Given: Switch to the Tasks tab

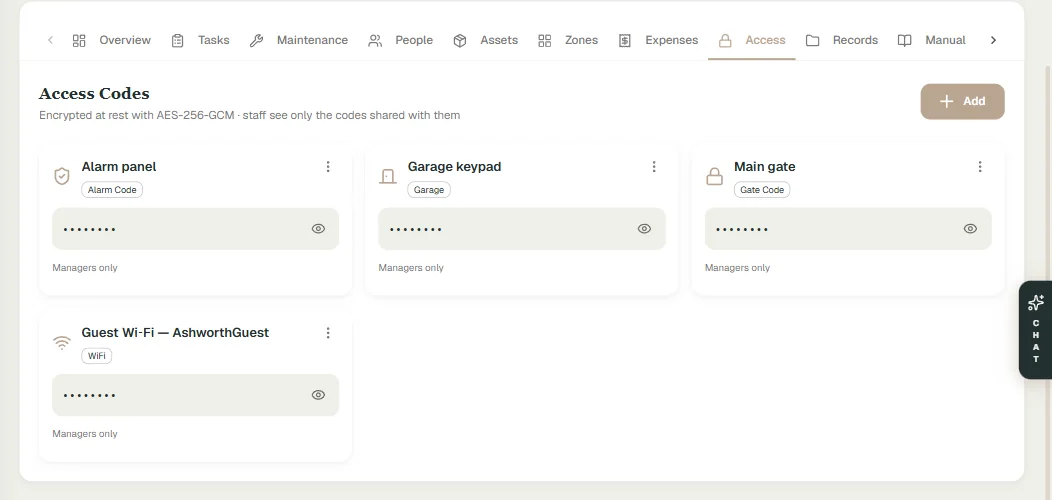Looking at the screenshot, I should pyautogui.click(x=201, y=40).
